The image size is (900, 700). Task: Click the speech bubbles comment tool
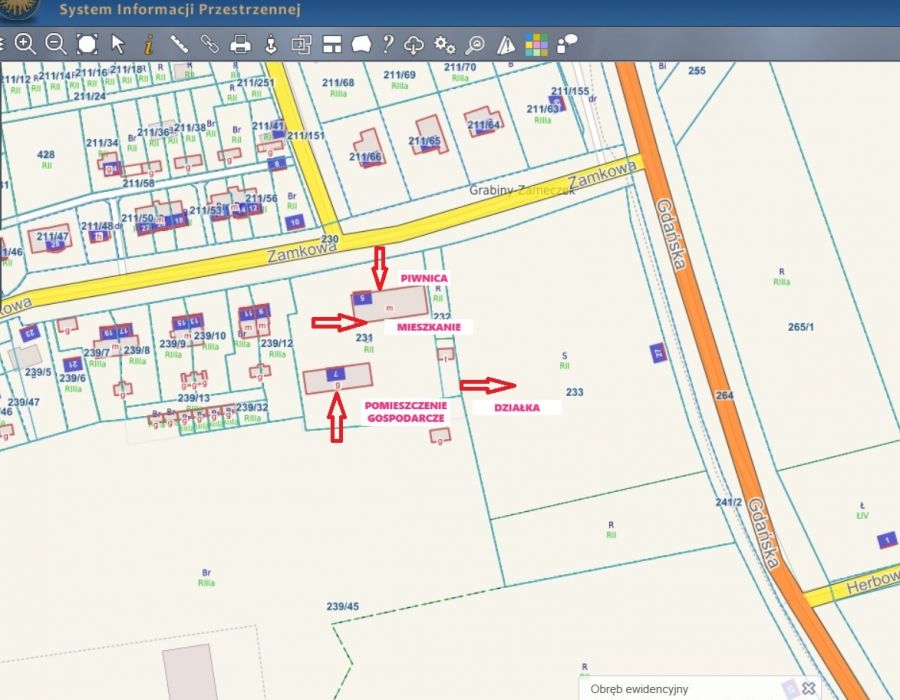pyautogui.click(x=567, y=43)
